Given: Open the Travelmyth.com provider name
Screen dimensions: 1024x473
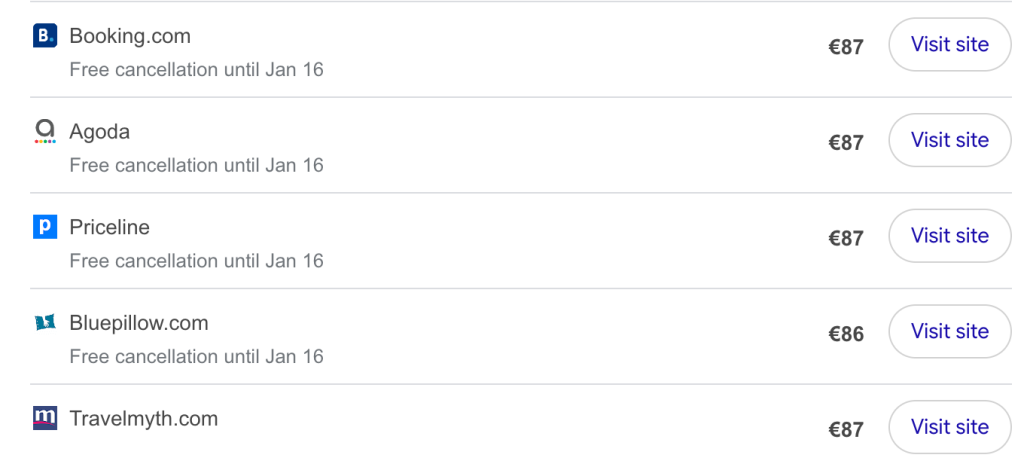Looking at the screenshot, I should pyautogui.click(x=144, y=419).
